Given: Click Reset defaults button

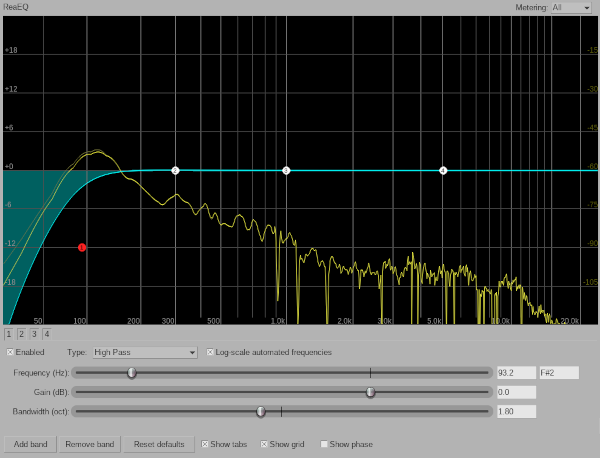Looking at the screenshot, I should [158, 444].
